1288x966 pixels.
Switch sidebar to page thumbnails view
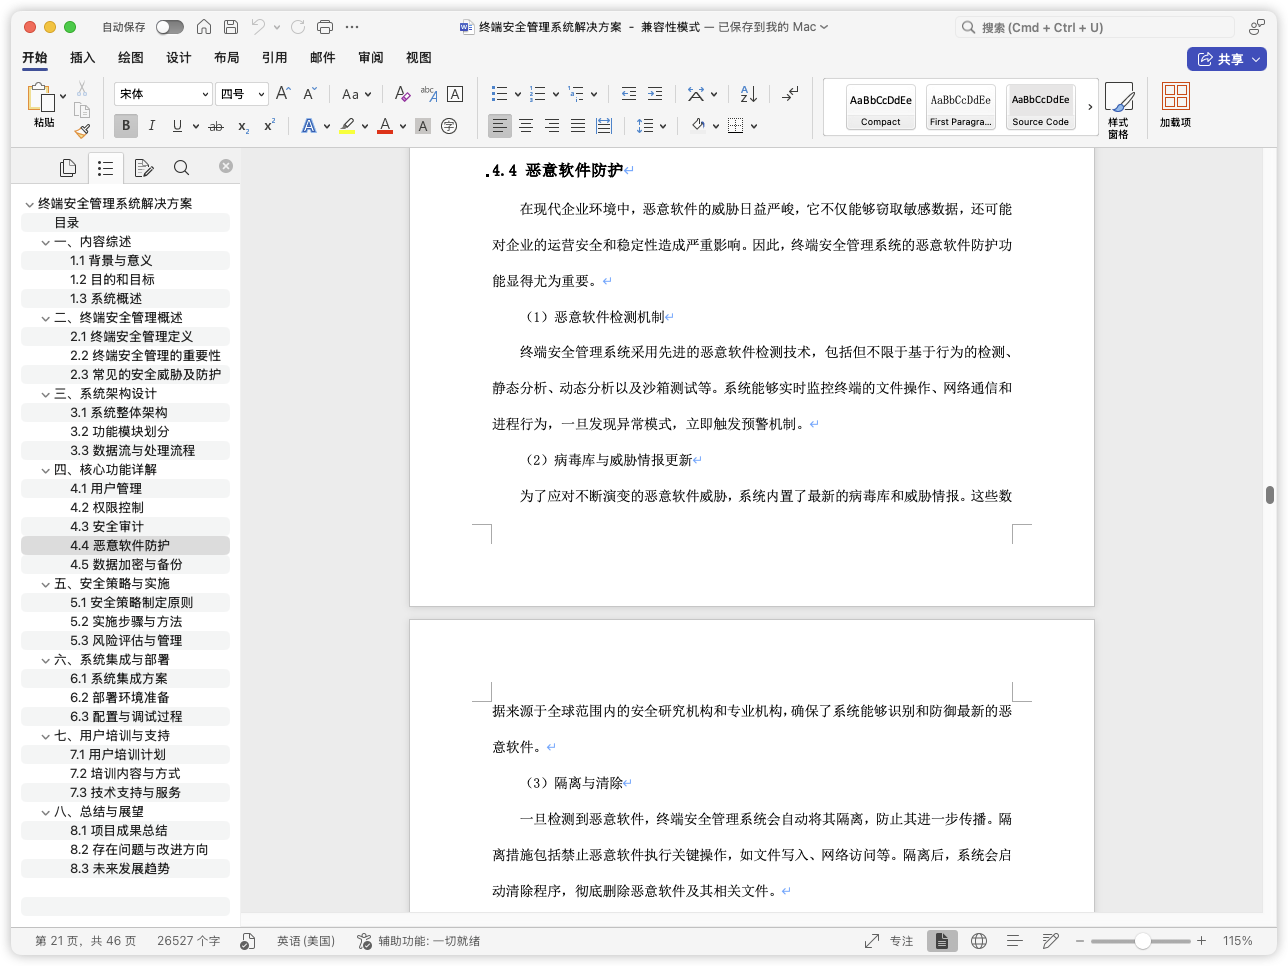tap(67, 167)
